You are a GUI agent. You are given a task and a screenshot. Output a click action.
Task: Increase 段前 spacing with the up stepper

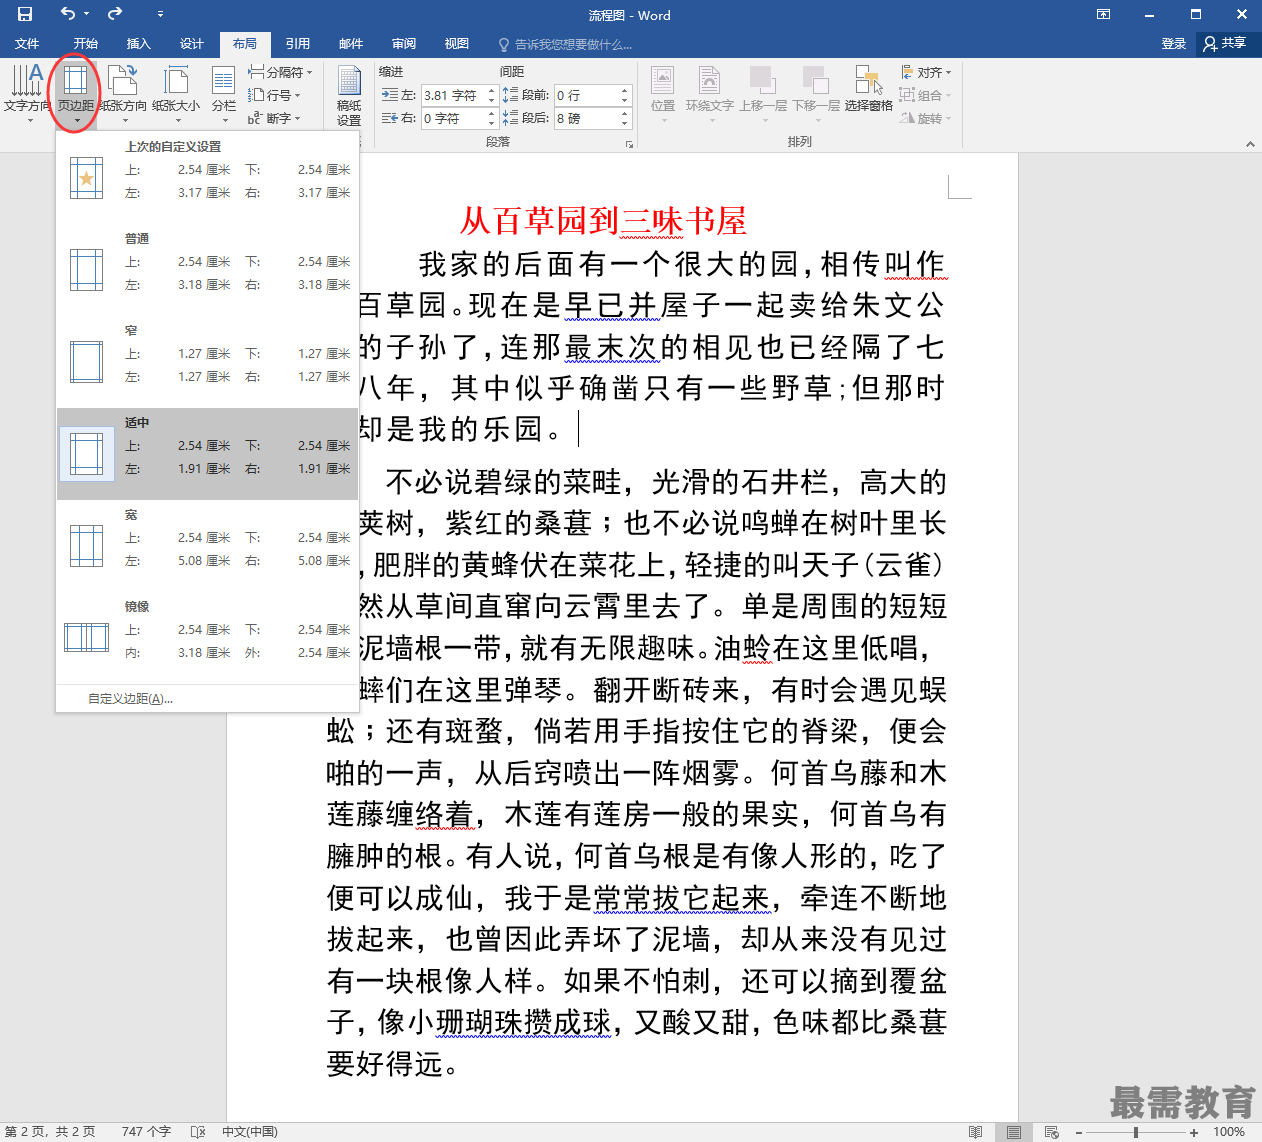625,90
